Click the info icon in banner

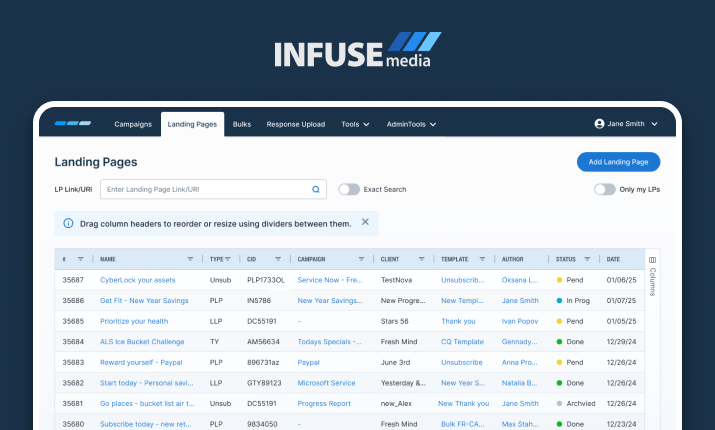point(68,223)
